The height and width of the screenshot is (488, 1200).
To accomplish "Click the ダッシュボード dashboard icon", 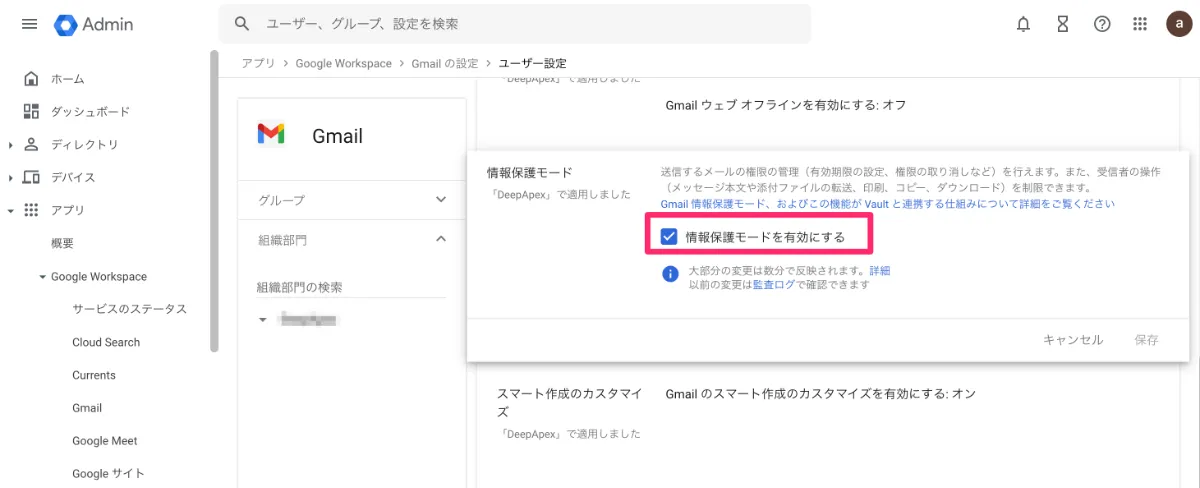I will (31, 111).
